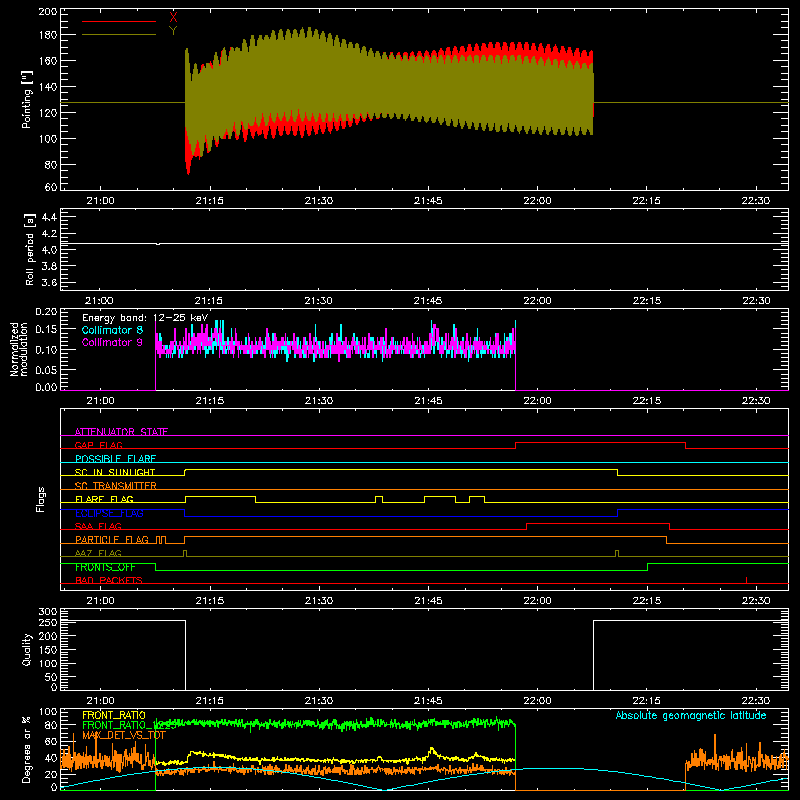Click the 'Roll period [s]' axis title
800x800 pixels.
(30, 249)
